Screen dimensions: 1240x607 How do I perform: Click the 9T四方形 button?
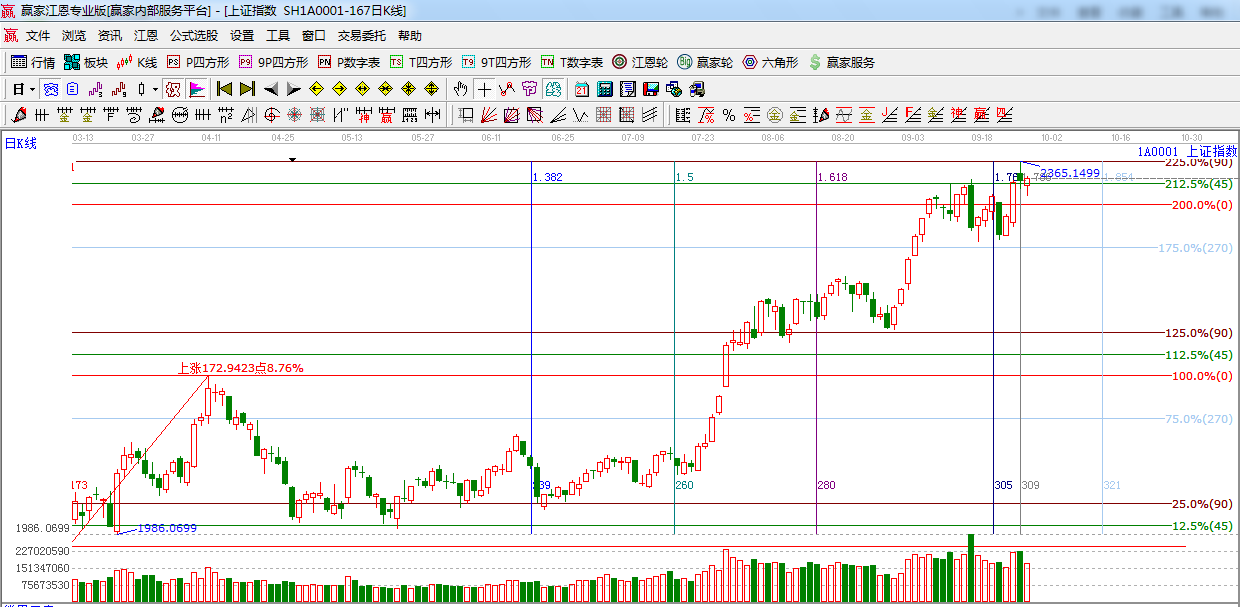pos(495,62)
